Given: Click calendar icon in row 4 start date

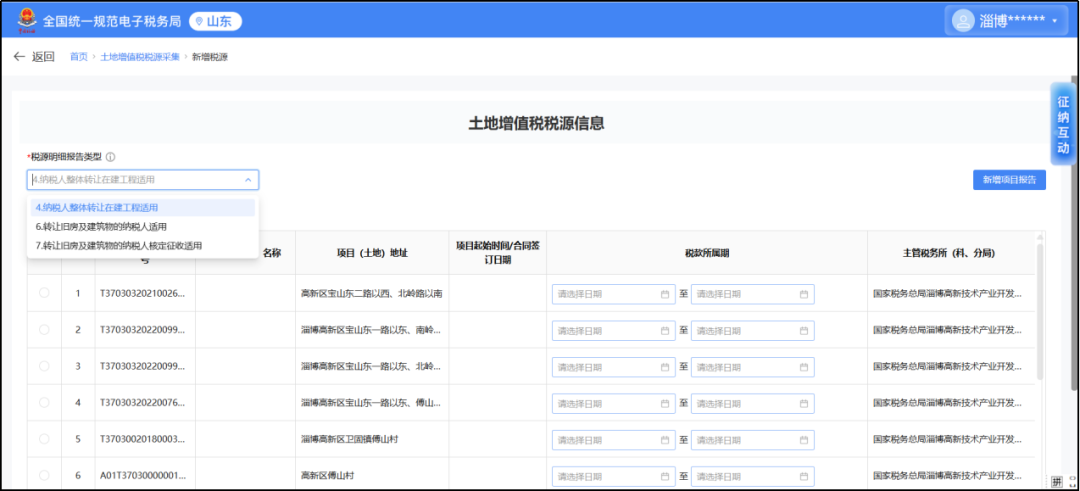Looking at the screenshot, I should [x=665, y=403].
